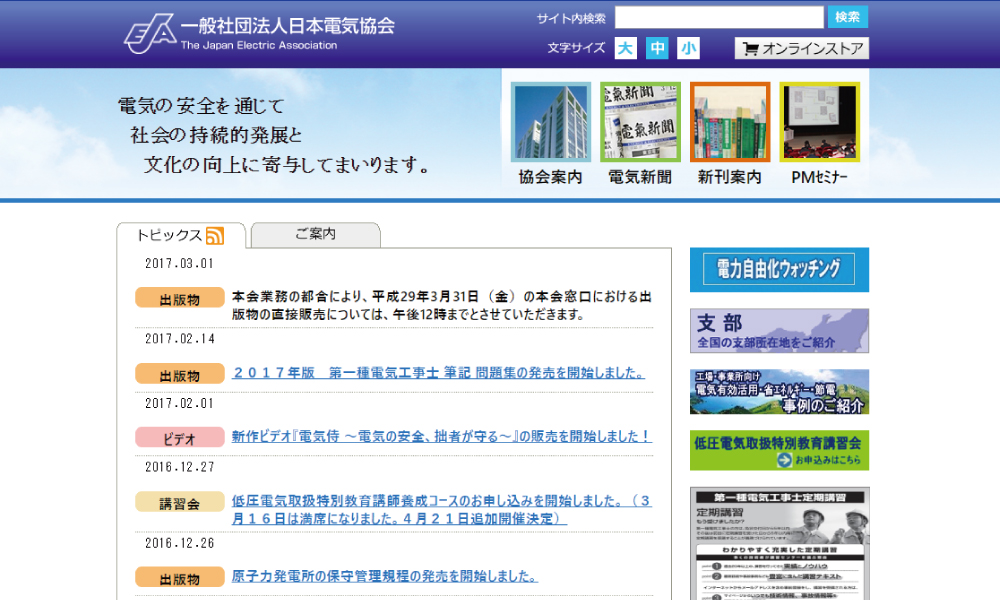Screen dimensions: 1000x600
Task: Click the 本会業務の都合により notice text
Action: pyautogui.click(x=441, y=305)
